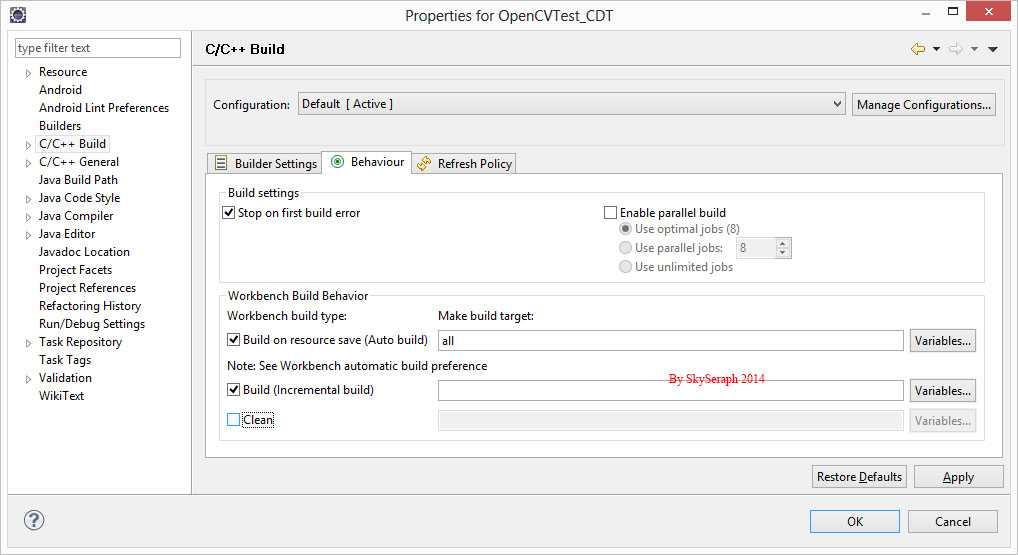Expand the Resource tree node
The width and height of the screenshot is (1018, 555).
point(28,72)
